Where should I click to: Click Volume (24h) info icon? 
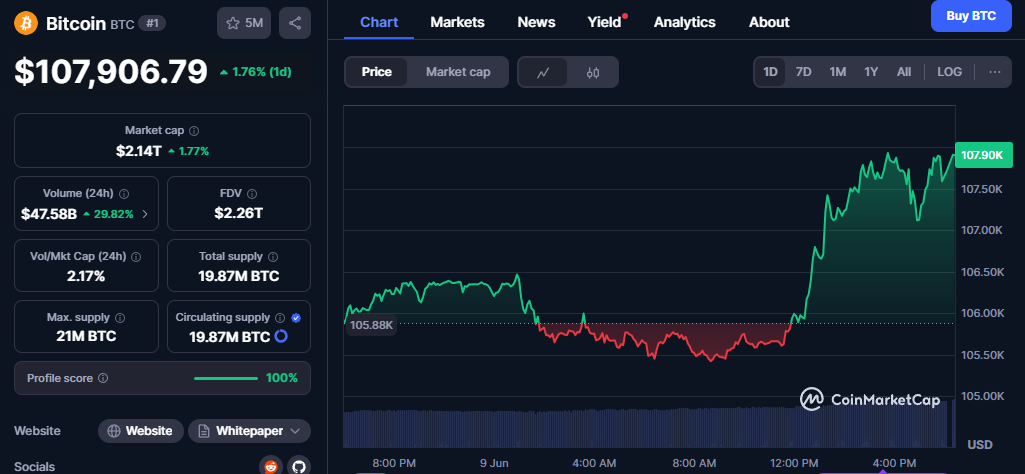(124, 194)
